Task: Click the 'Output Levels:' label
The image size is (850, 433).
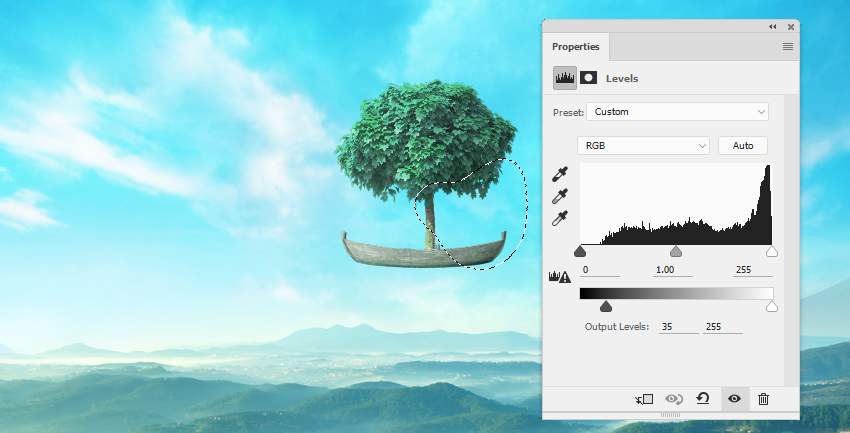Action: click(x=617, y=327)
